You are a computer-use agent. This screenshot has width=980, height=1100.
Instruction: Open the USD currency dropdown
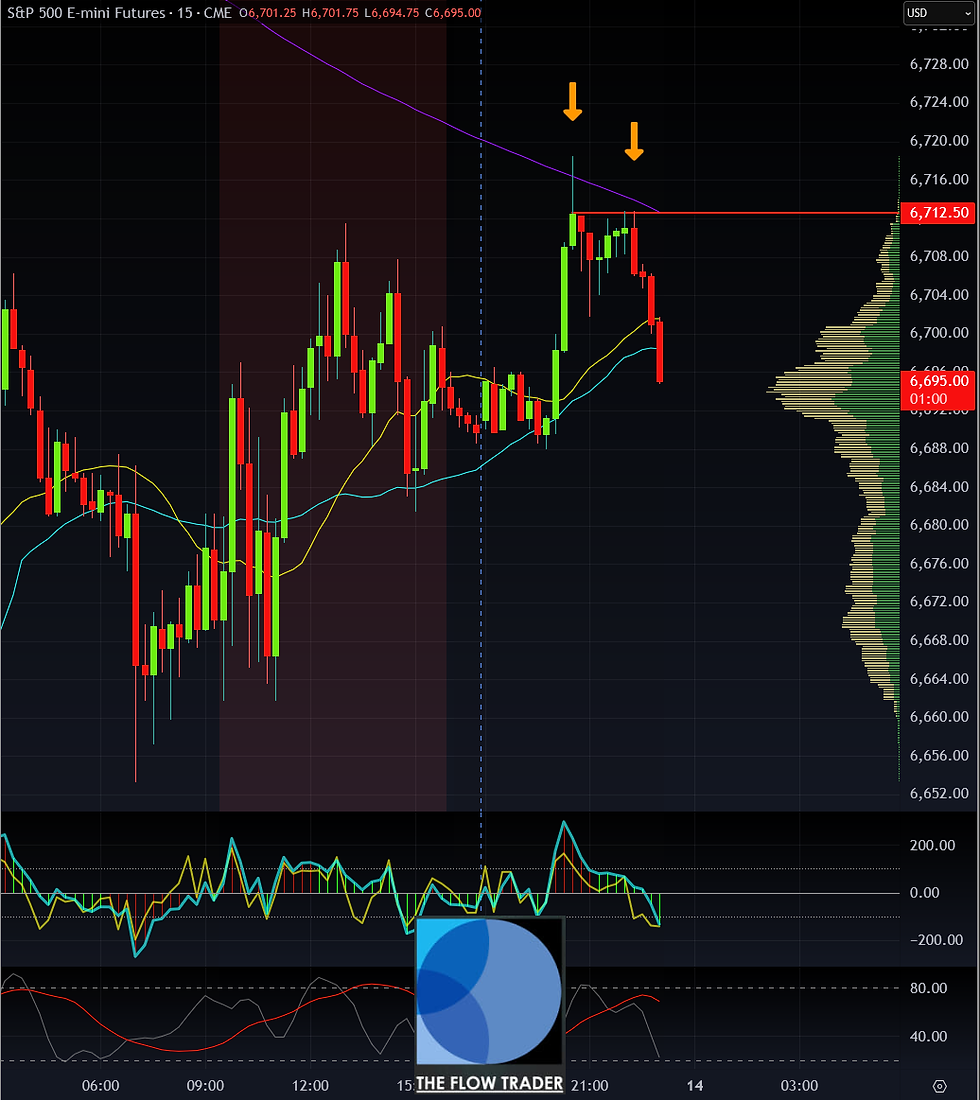click(938, 13)
